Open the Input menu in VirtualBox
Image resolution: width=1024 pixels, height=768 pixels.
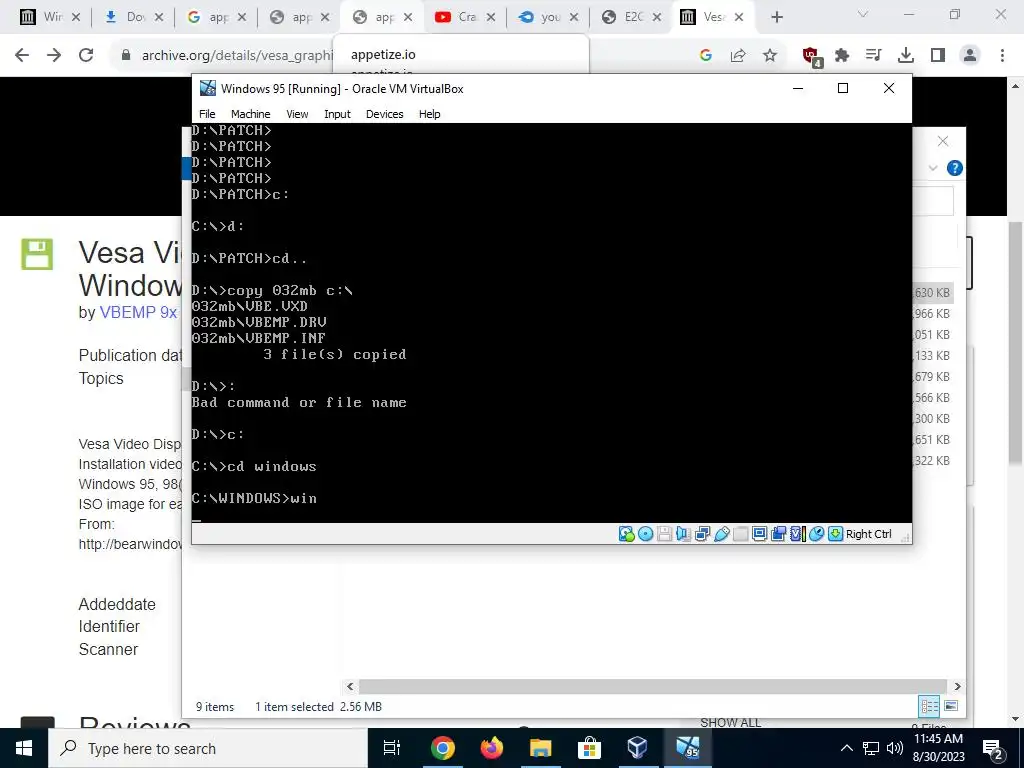[x=337, y=114]
